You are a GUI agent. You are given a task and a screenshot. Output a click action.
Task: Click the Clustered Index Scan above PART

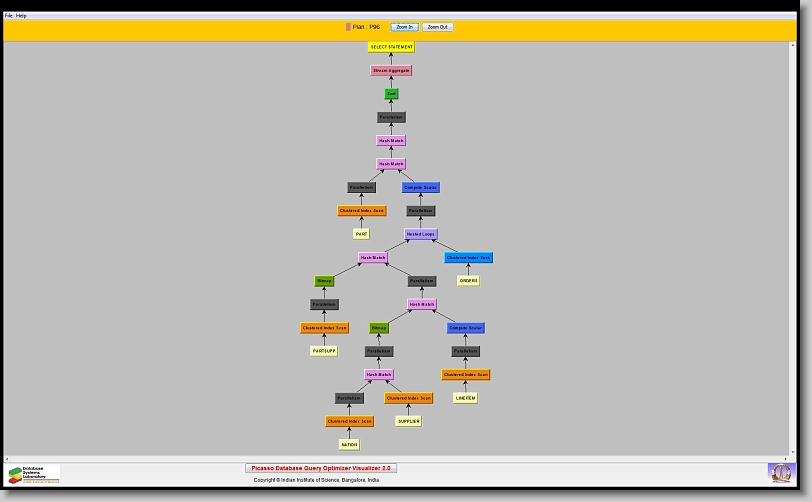point(361,211)
